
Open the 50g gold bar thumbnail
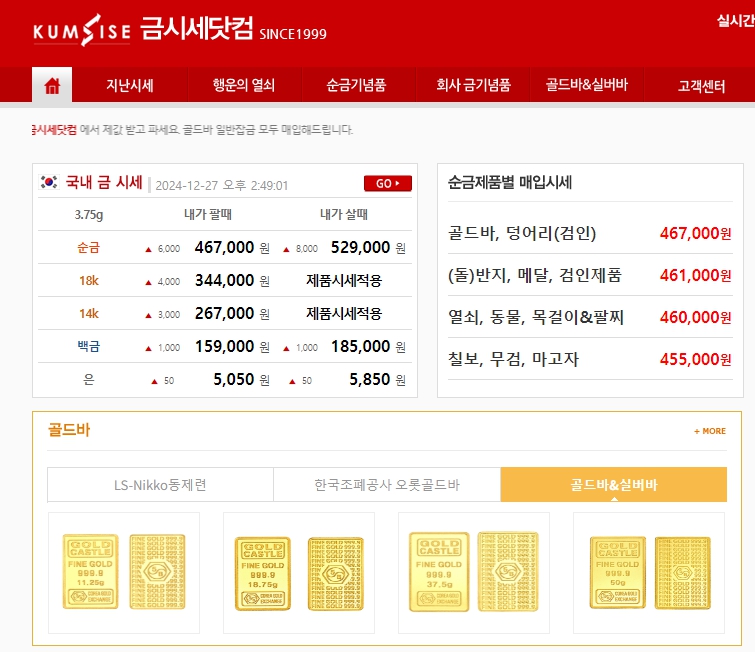click(649, 573)
